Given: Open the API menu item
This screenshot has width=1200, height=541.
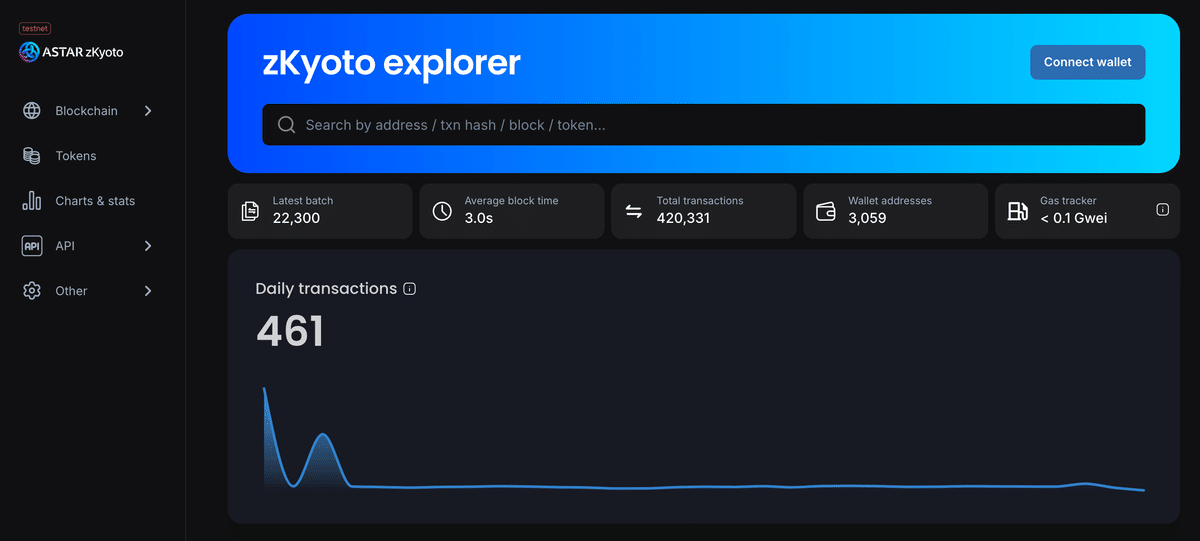Looking at the screenshot, I should click(88, 246).
